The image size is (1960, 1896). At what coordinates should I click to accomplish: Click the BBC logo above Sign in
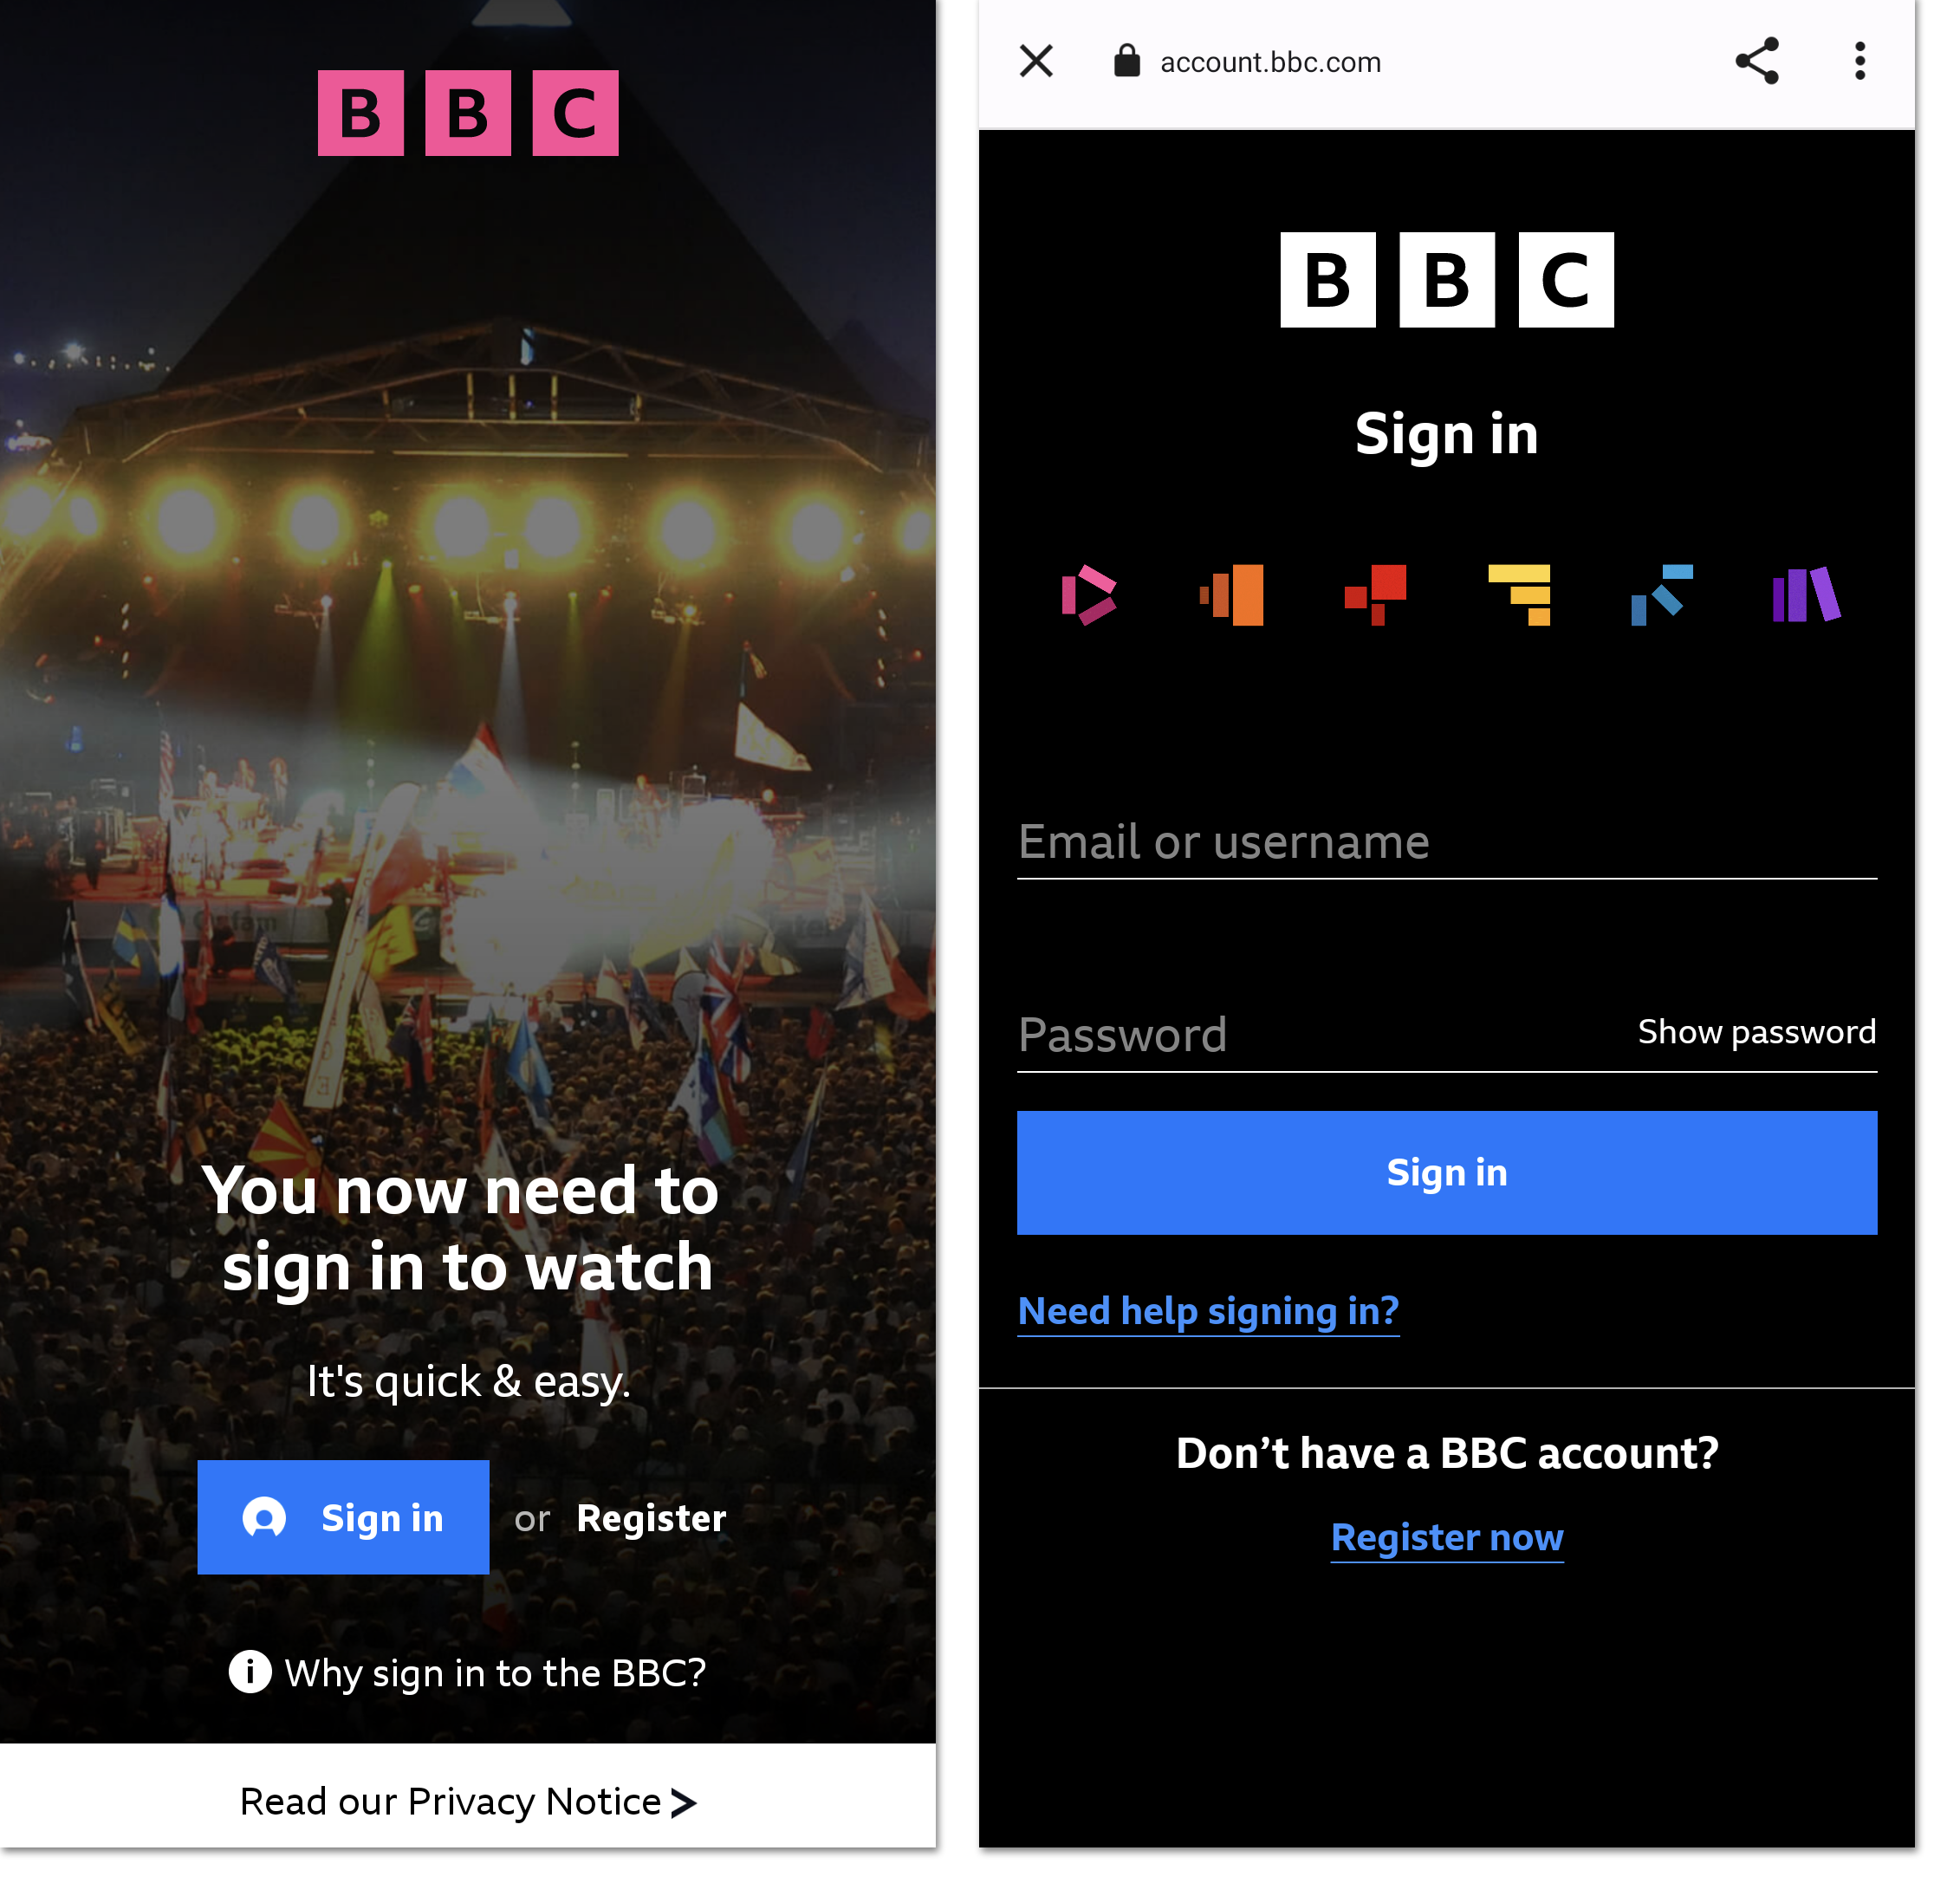pyautogui.click(x=1447, y=281)
